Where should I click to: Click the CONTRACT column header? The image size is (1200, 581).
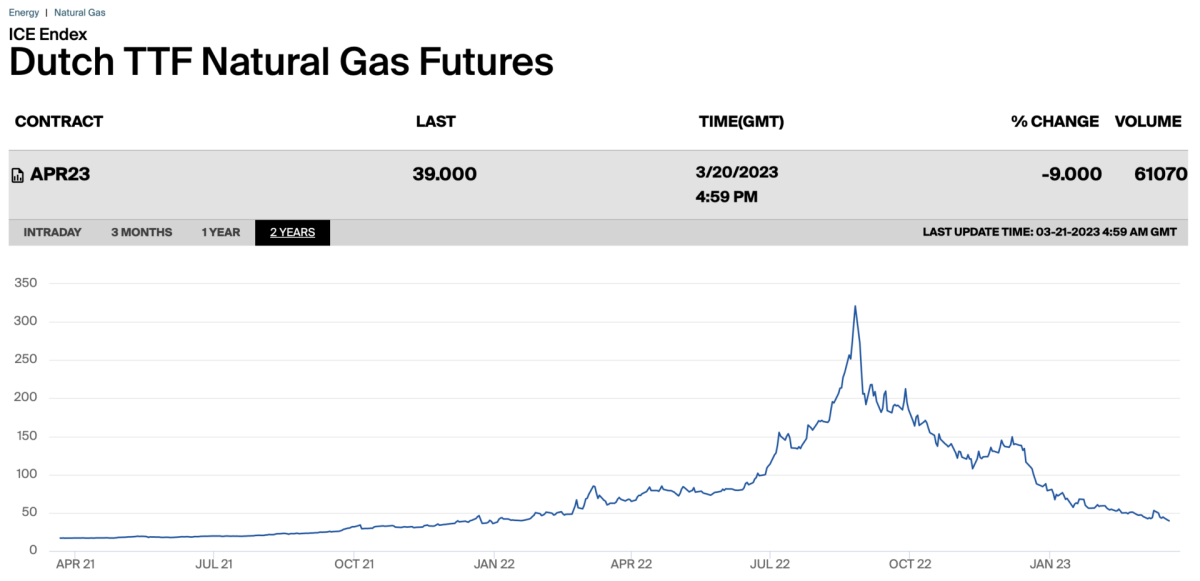pyautogui.click(x=58, y=122)
